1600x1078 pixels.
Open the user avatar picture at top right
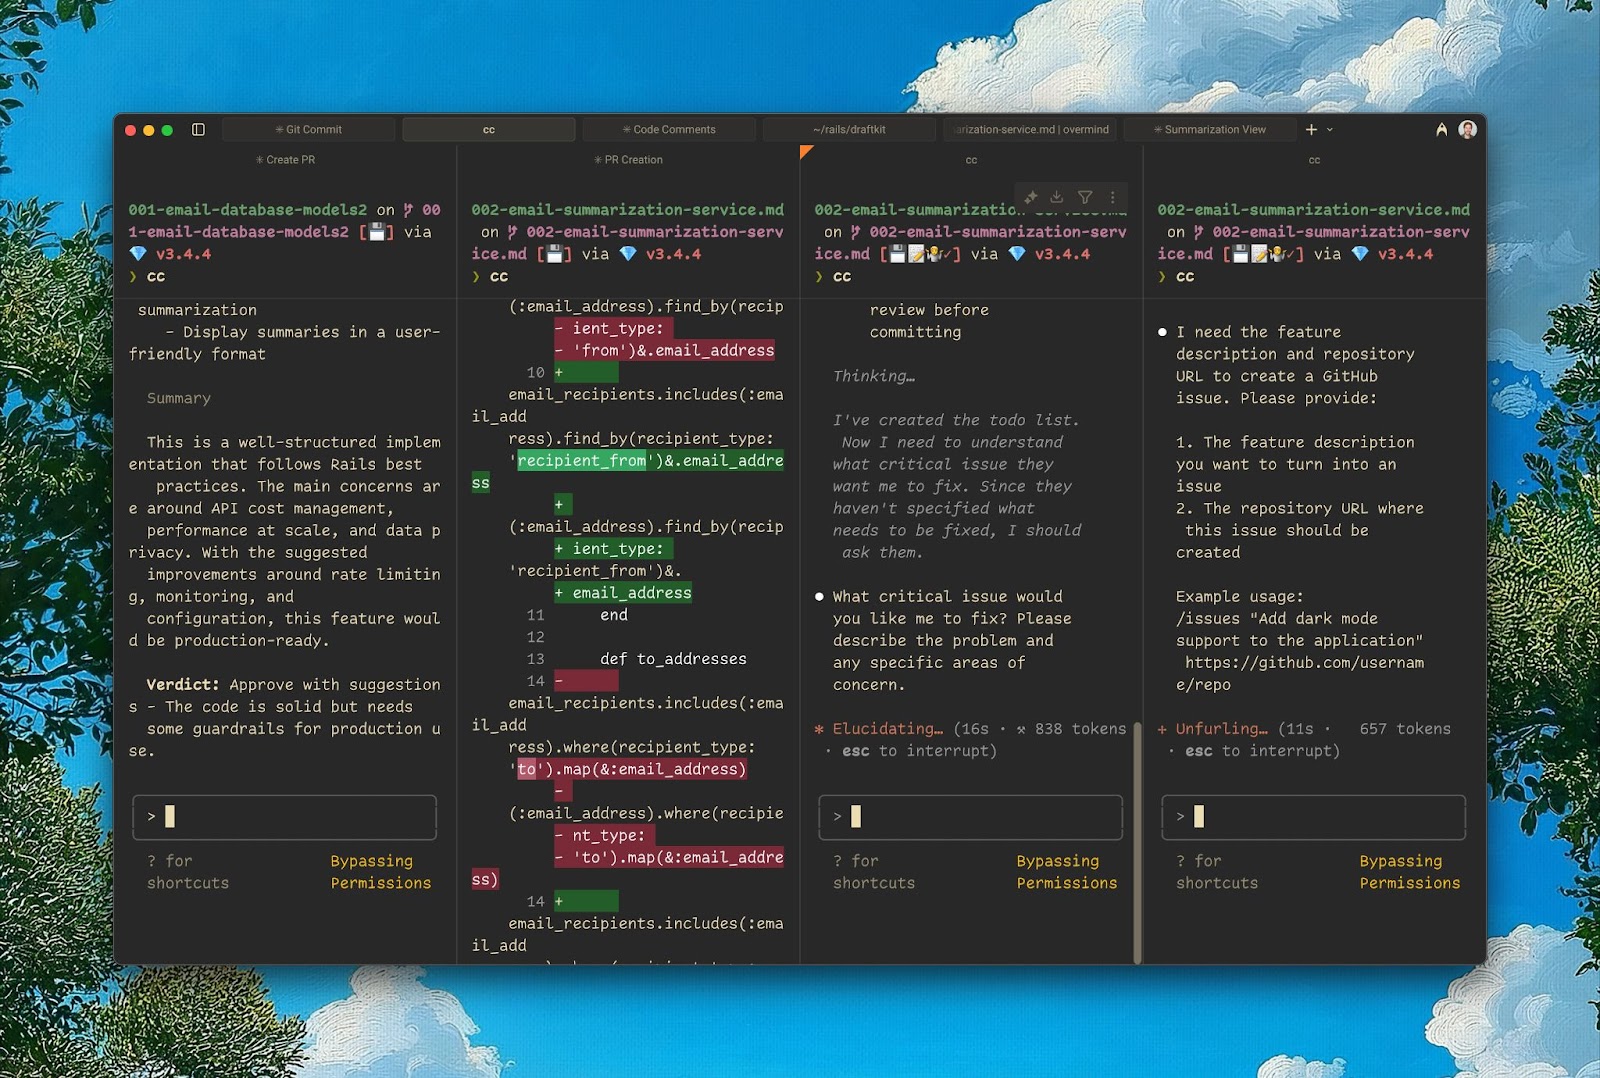(x=1467, y=129)
